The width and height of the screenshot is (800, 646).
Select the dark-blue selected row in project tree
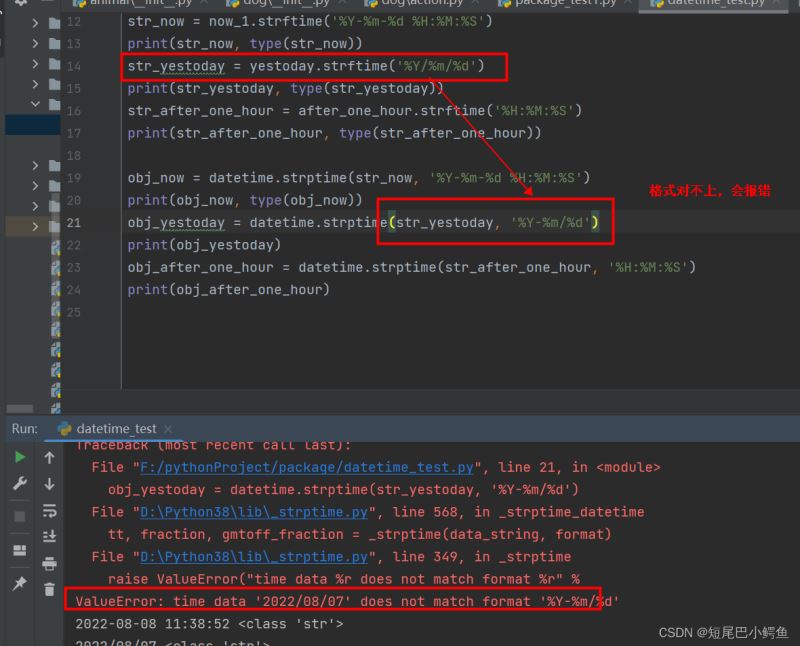[x=33, y=125]
